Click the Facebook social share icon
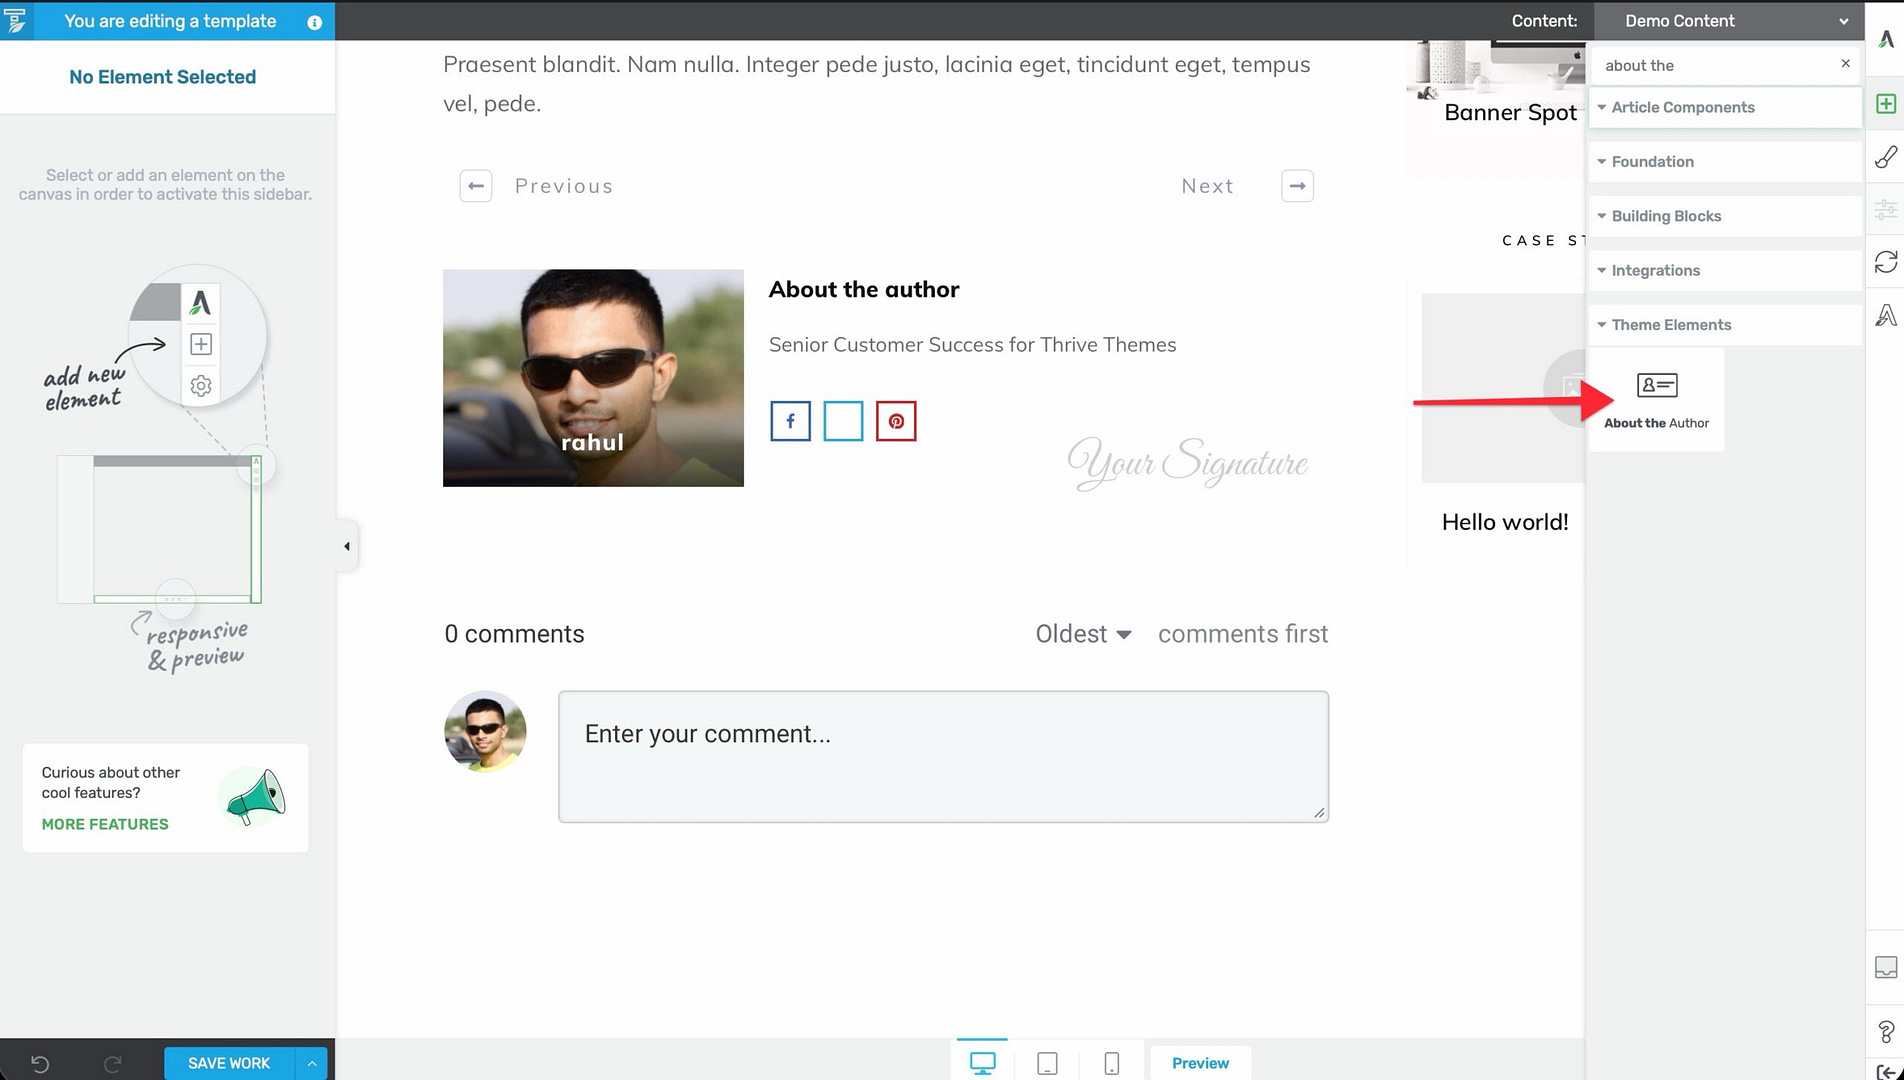 point(790,421)
